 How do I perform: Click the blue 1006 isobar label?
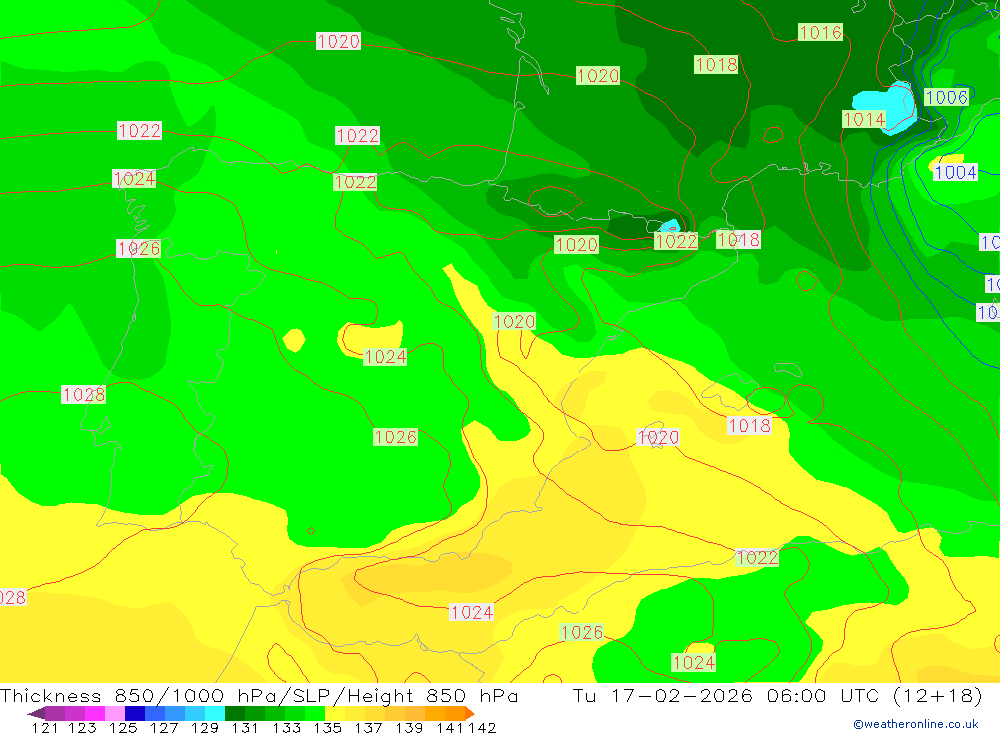[x=946, y=97]
